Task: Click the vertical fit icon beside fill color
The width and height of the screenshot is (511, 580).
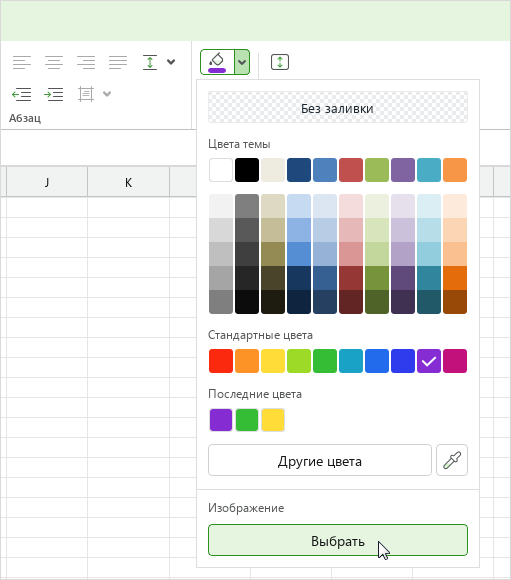Action: (280, 62)
